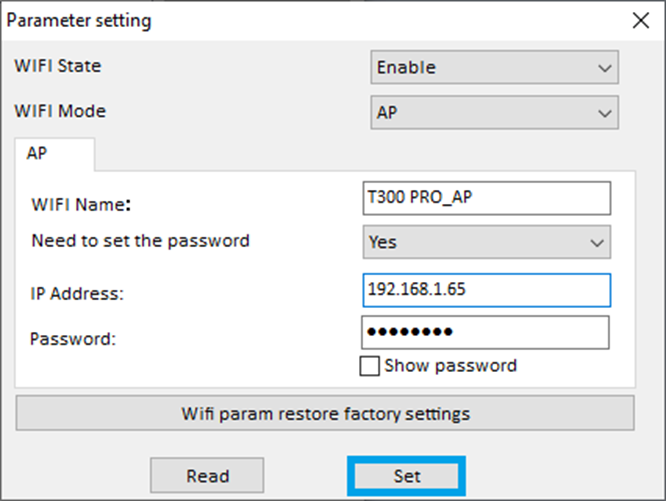
Task: Expand the WIFI Mode combo box
Action: [494, 113]
